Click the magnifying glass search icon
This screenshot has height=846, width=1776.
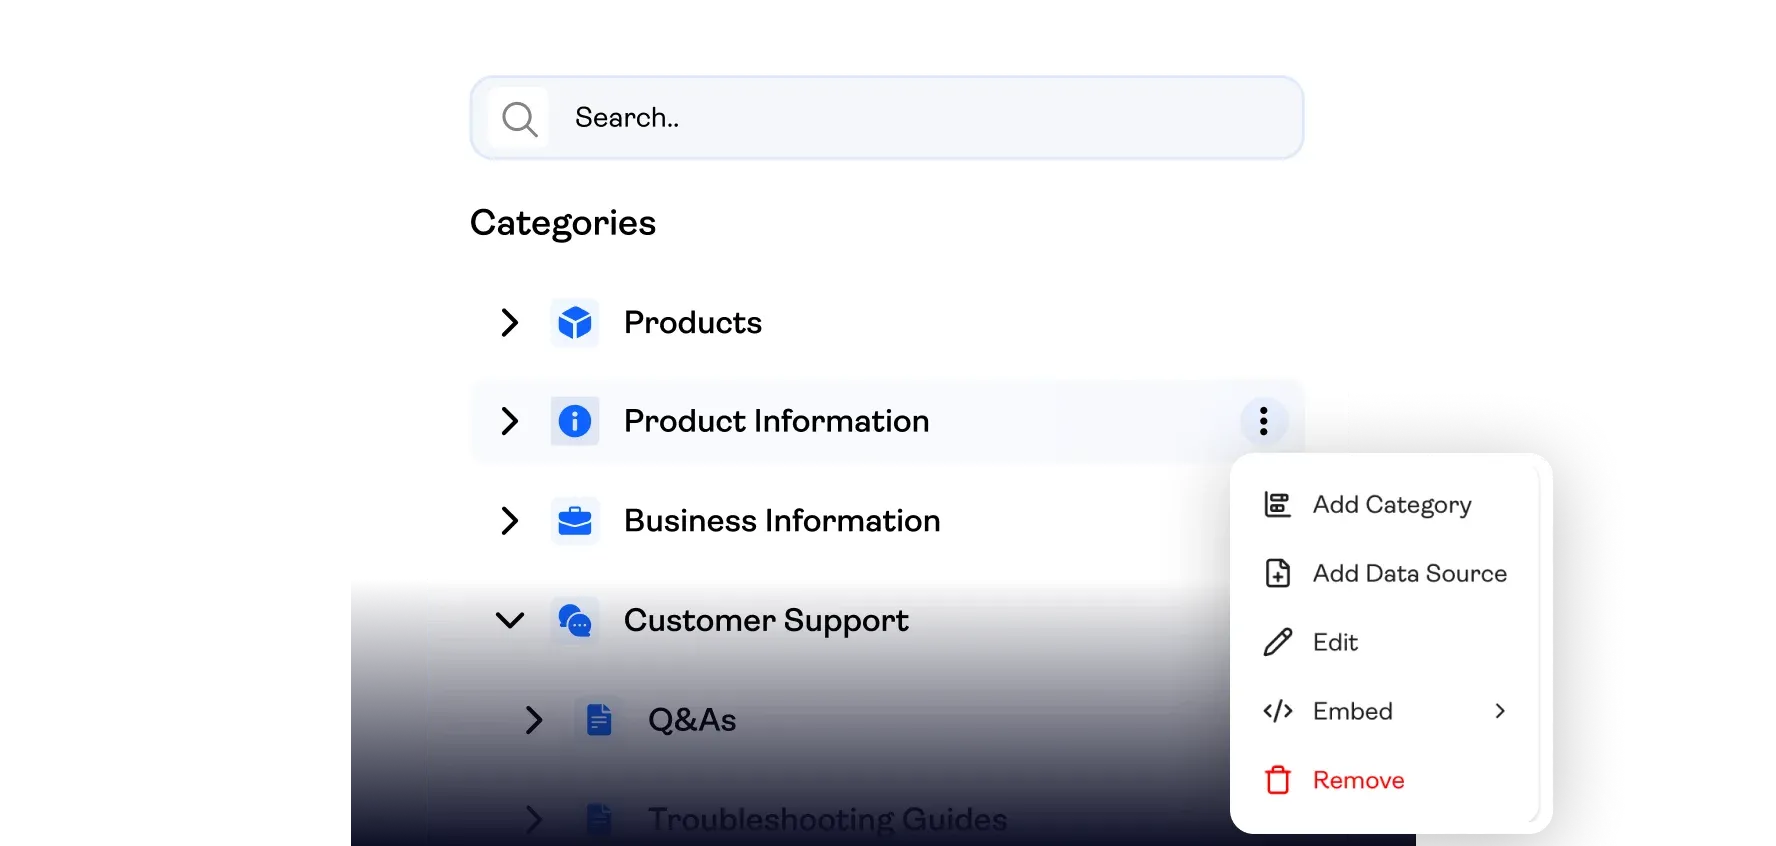(519, 119)
